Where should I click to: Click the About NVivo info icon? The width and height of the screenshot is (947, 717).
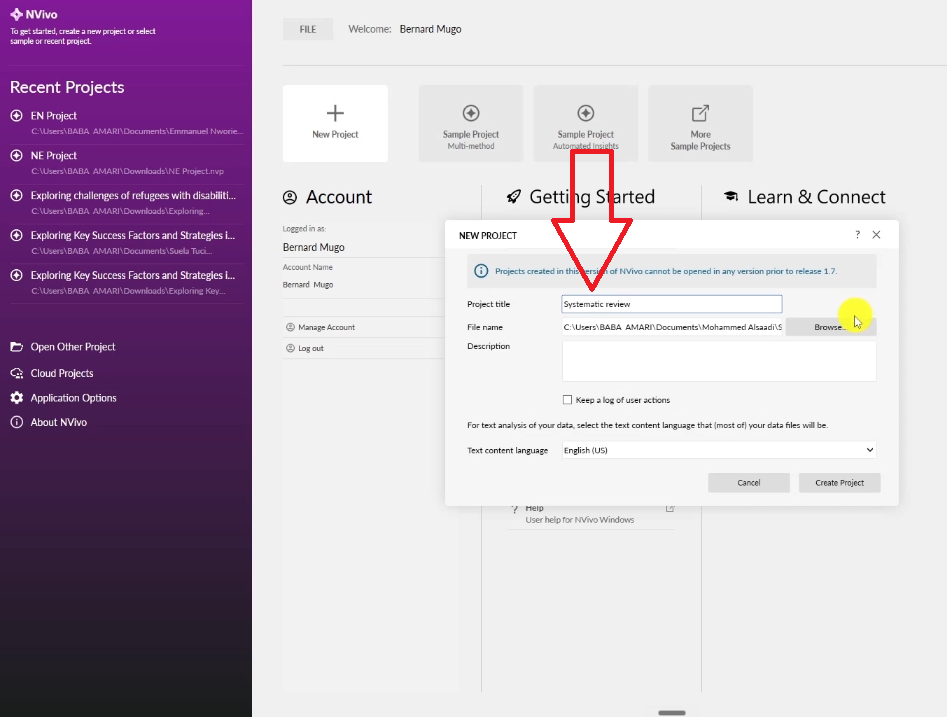pyautogui.click(x=16, y=422)
